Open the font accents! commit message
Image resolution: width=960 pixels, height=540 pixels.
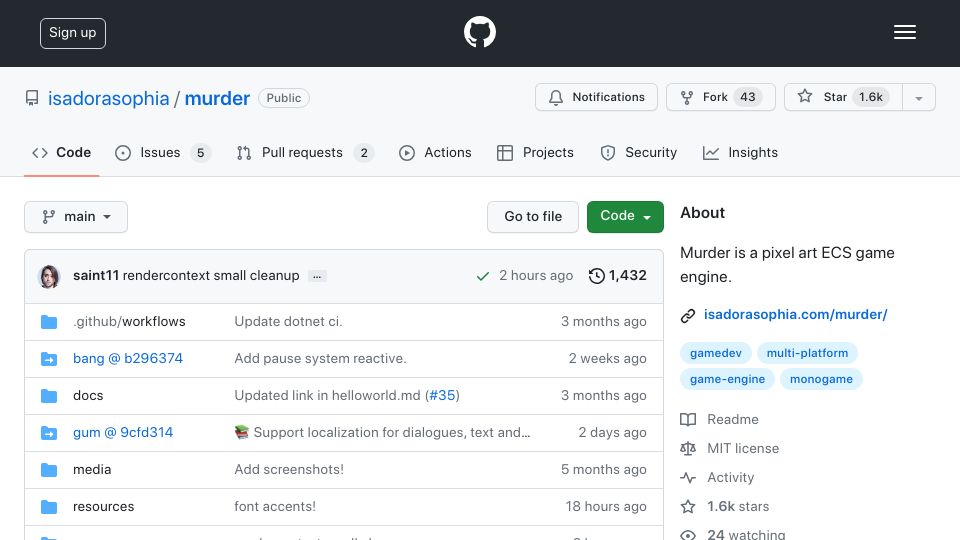click(x=275, y=506)
